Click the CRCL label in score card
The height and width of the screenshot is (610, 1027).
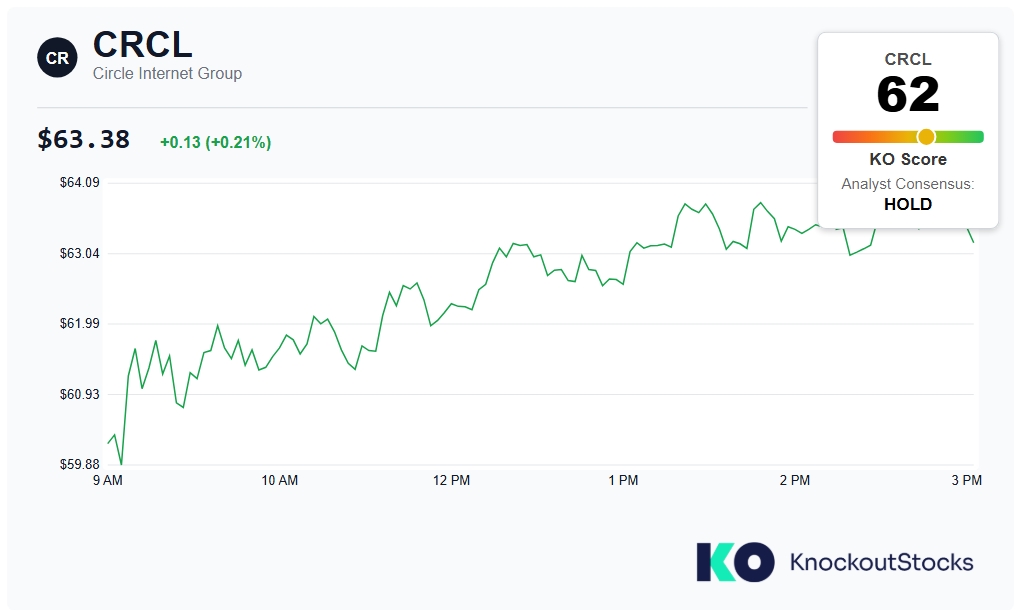908,60
